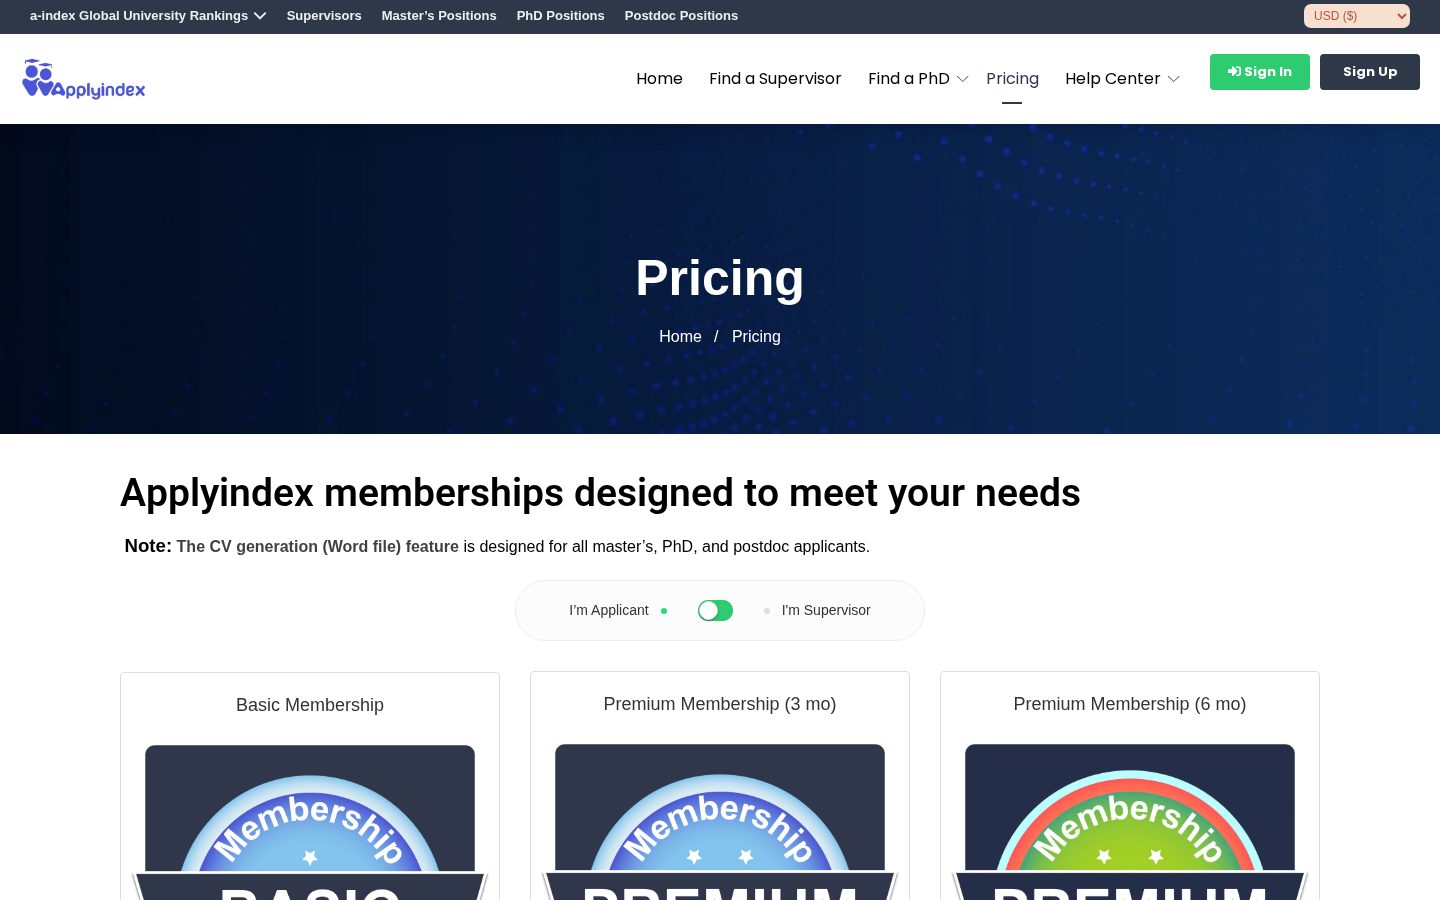Open Find a Supervisor in the navigation
1440x900 pixels.
coord(775,78)
